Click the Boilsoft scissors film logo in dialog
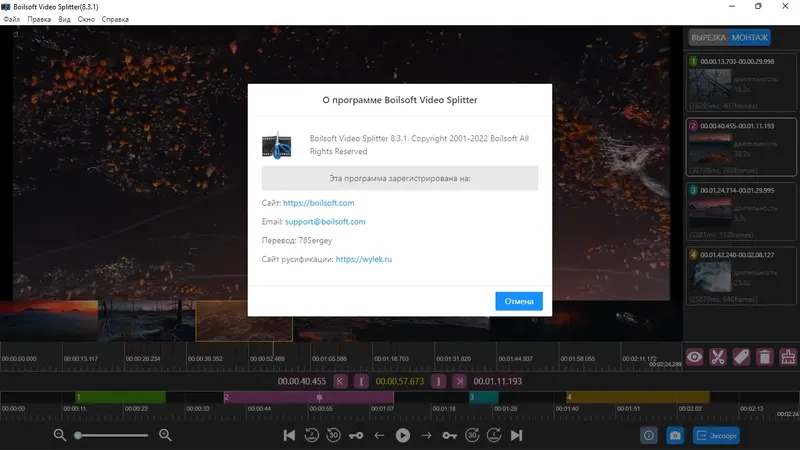Screen dimensions: 800x450 (277, 145)
